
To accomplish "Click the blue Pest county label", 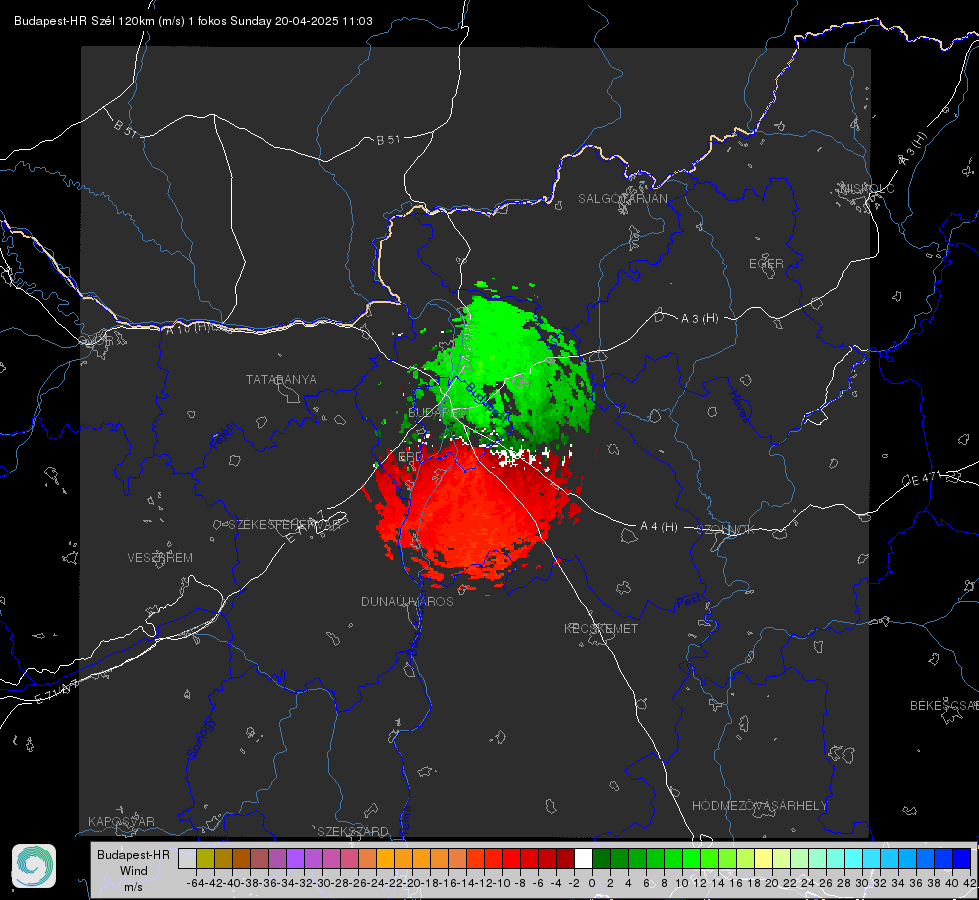I will coord(689,601).
